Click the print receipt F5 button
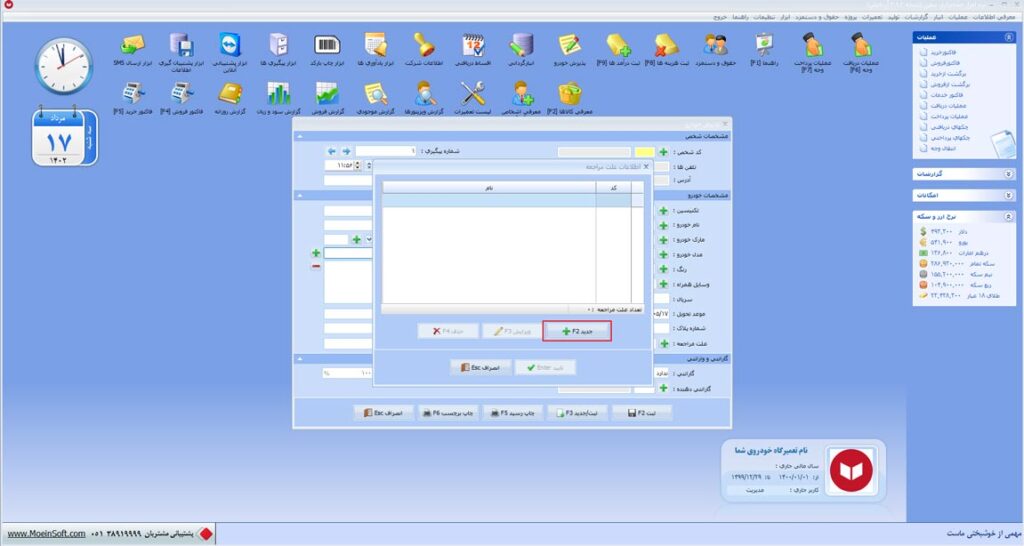Screen dimensions: 1024x546 (513, 413)
